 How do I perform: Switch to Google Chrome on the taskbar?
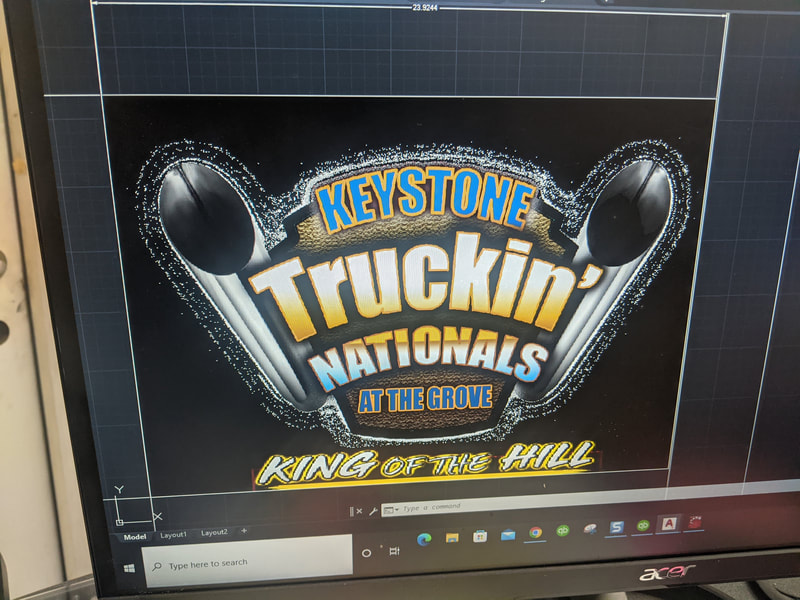(x=535, y=533)
